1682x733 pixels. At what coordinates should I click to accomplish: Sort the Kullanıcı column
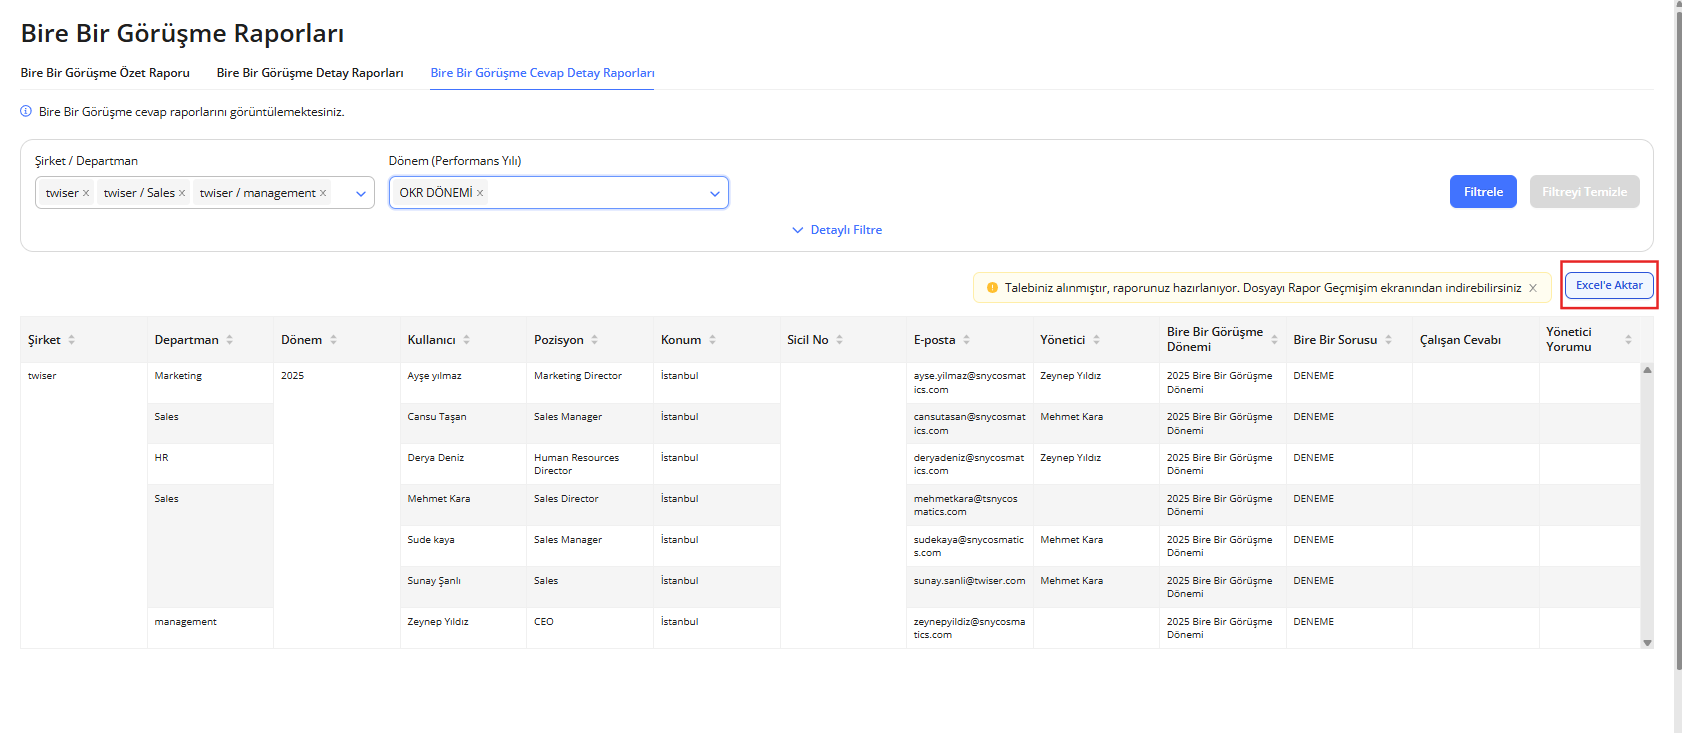[467, 340]
